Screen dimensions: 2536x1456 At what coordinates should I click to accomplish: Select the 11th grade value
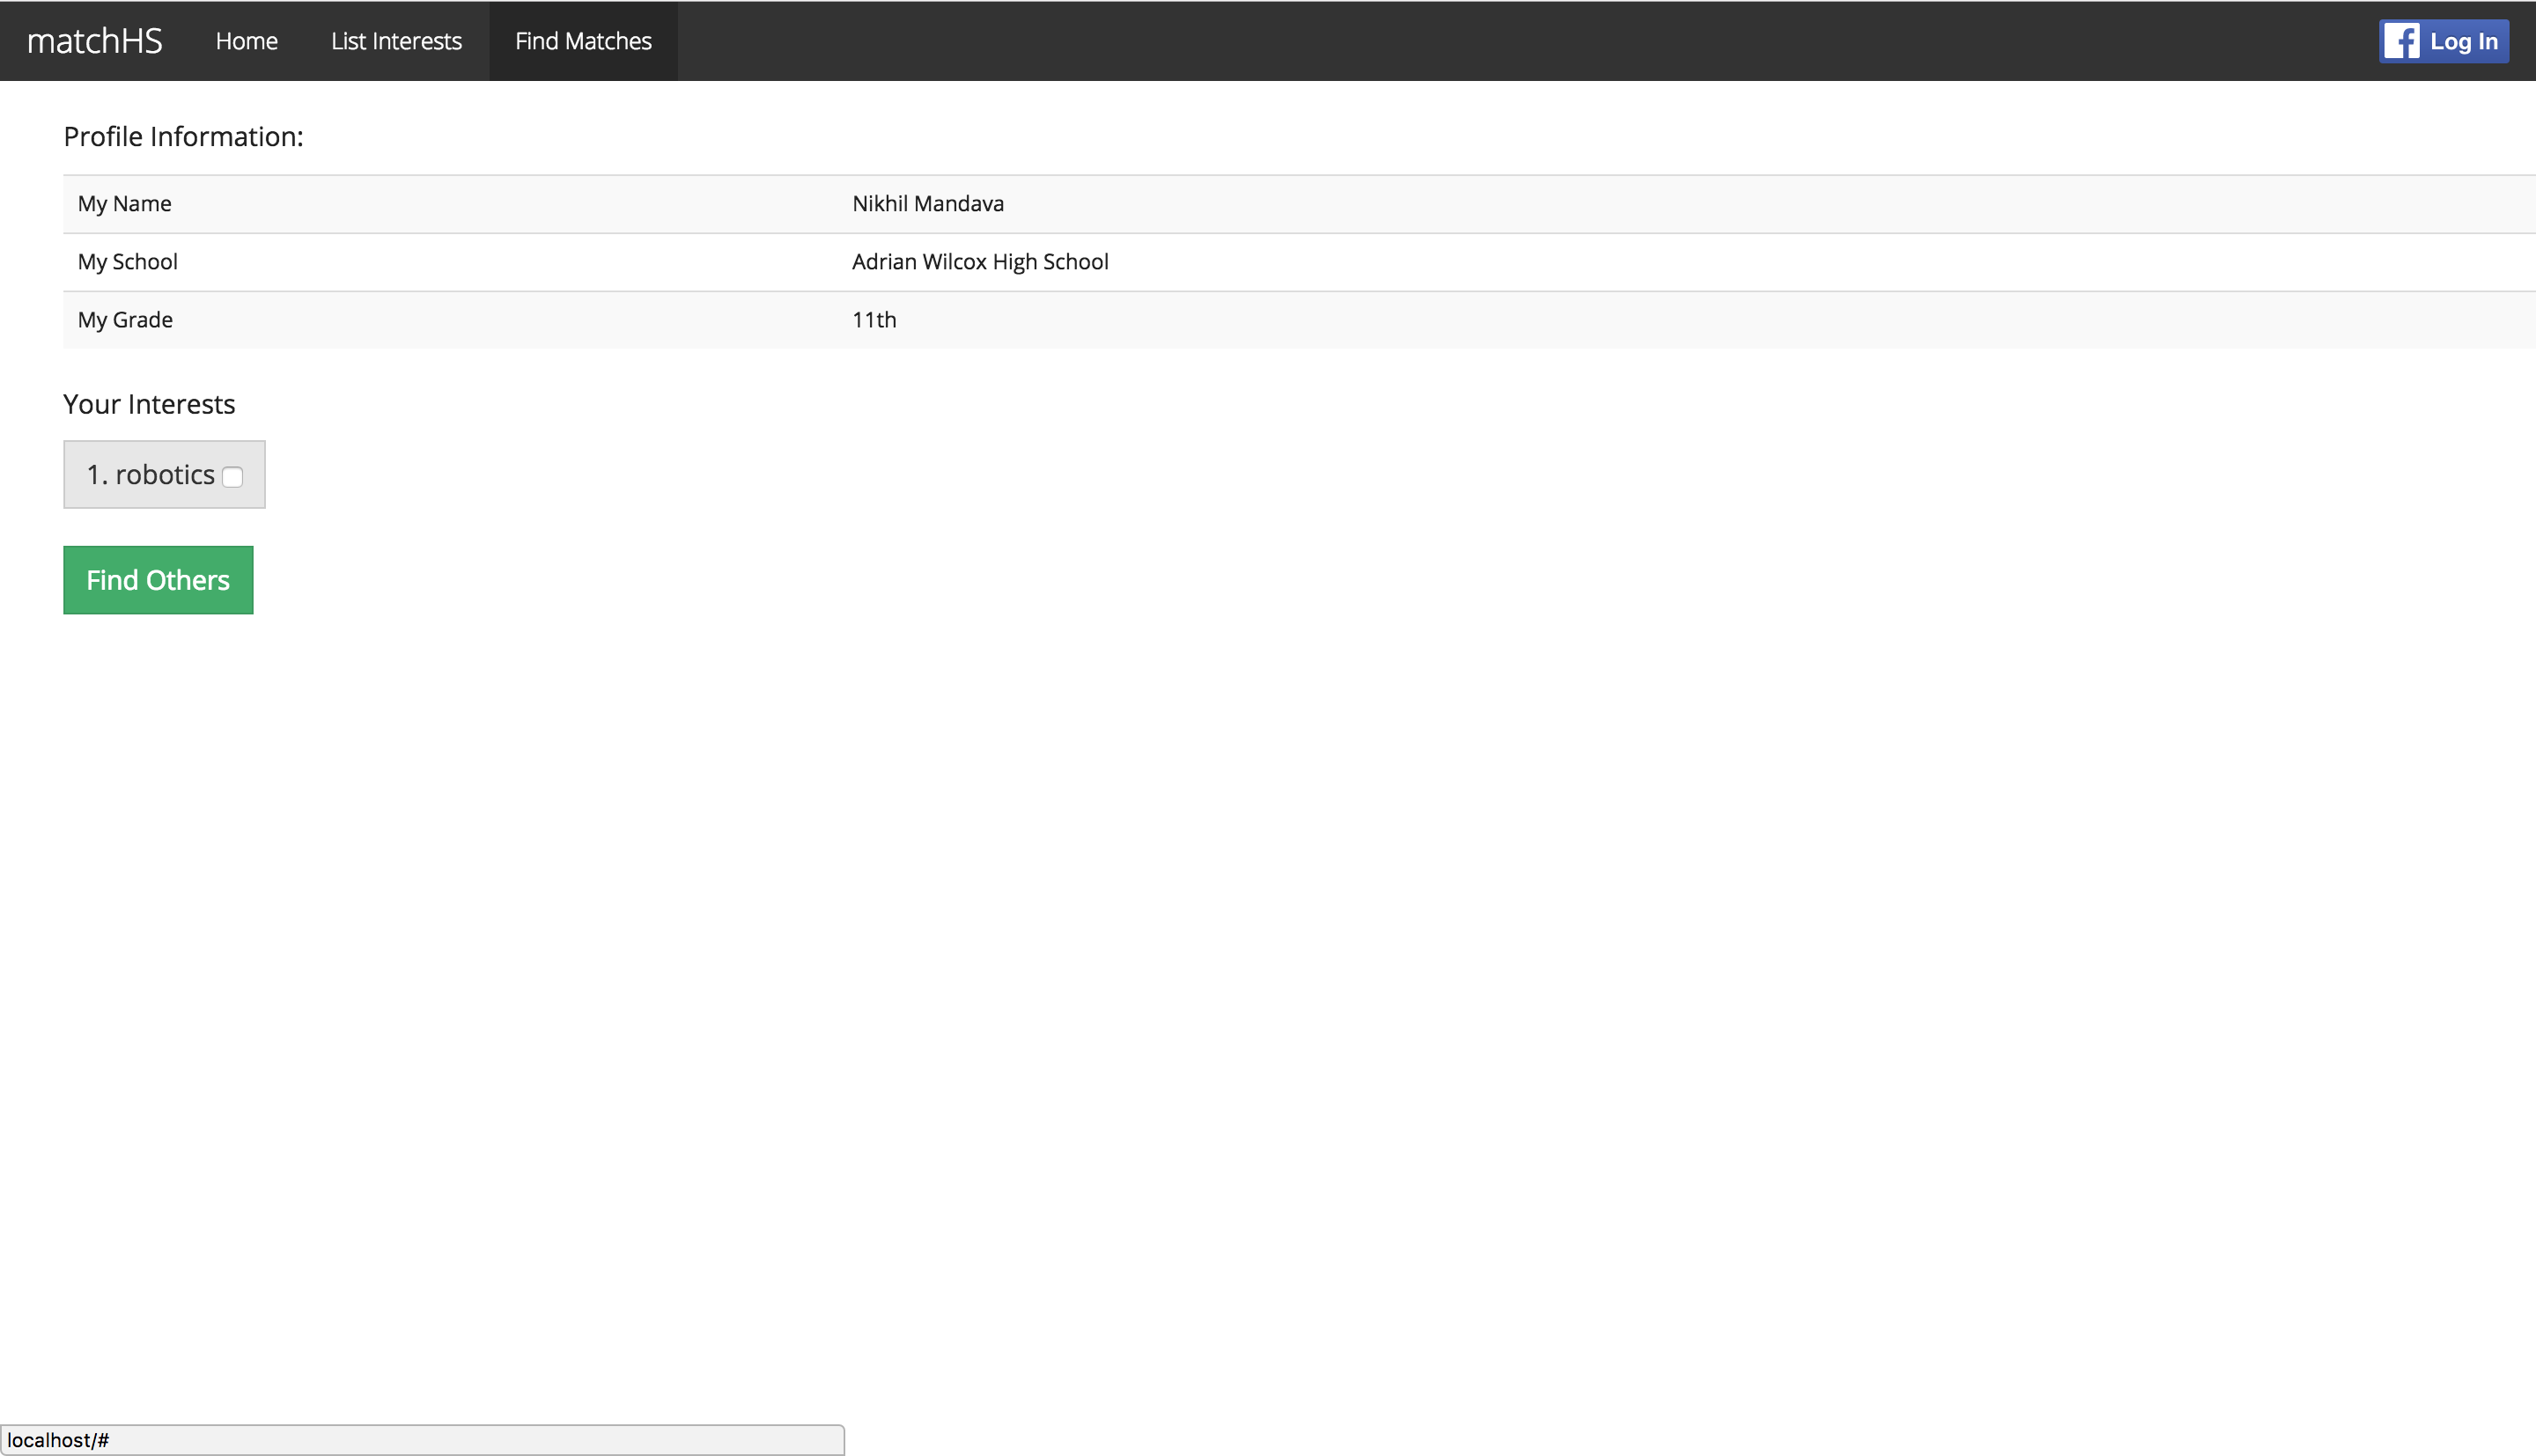pos(873,320)
